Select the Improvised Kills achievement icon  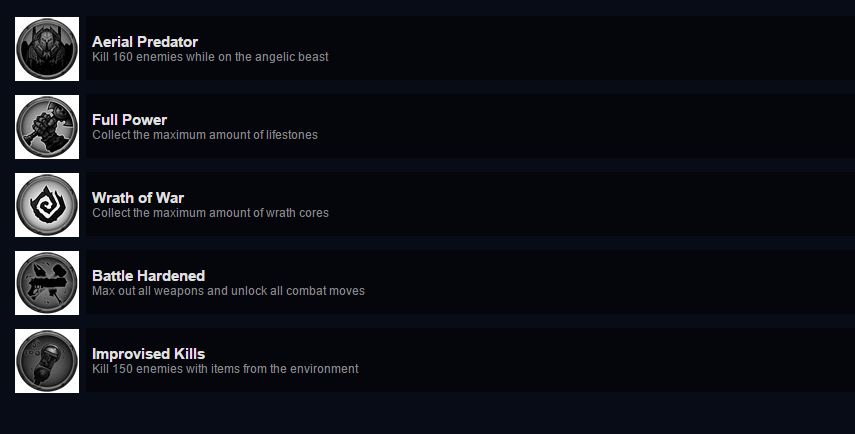47,361
